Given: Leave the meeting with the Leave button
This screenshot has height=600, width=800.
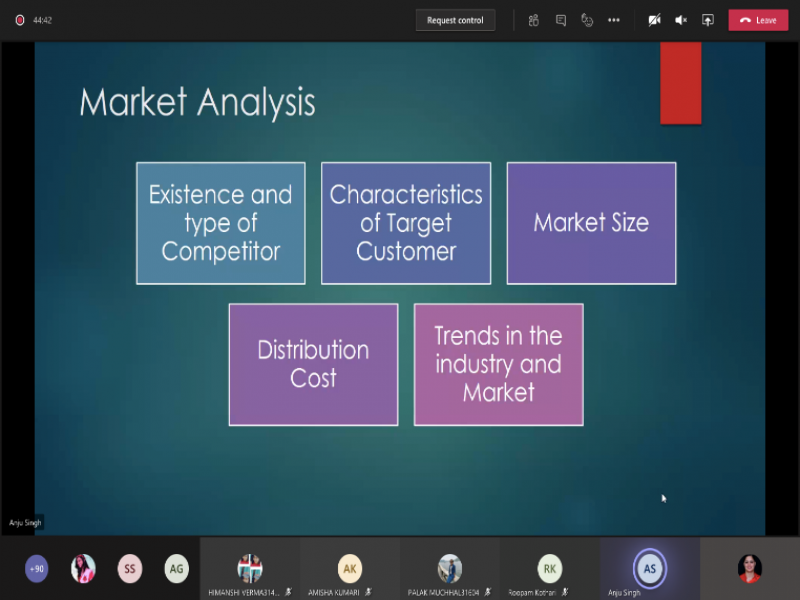Looking at the screenshot, I should (x=758, y=20).
